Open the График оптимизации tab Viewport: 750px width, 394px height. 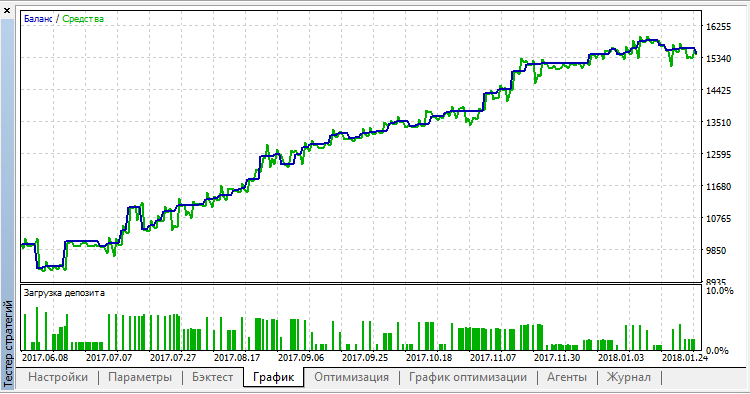467,377
